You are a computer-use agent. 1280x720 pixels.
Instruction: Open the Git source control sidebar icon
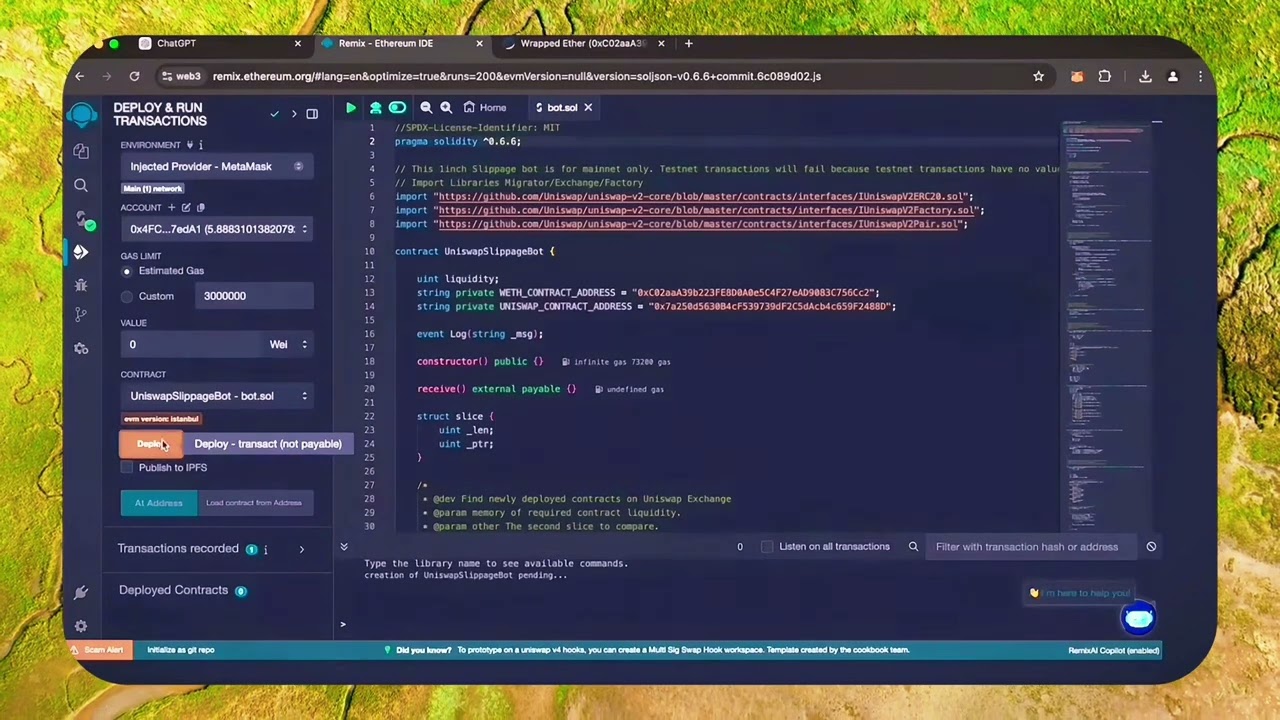coord(81,315)
